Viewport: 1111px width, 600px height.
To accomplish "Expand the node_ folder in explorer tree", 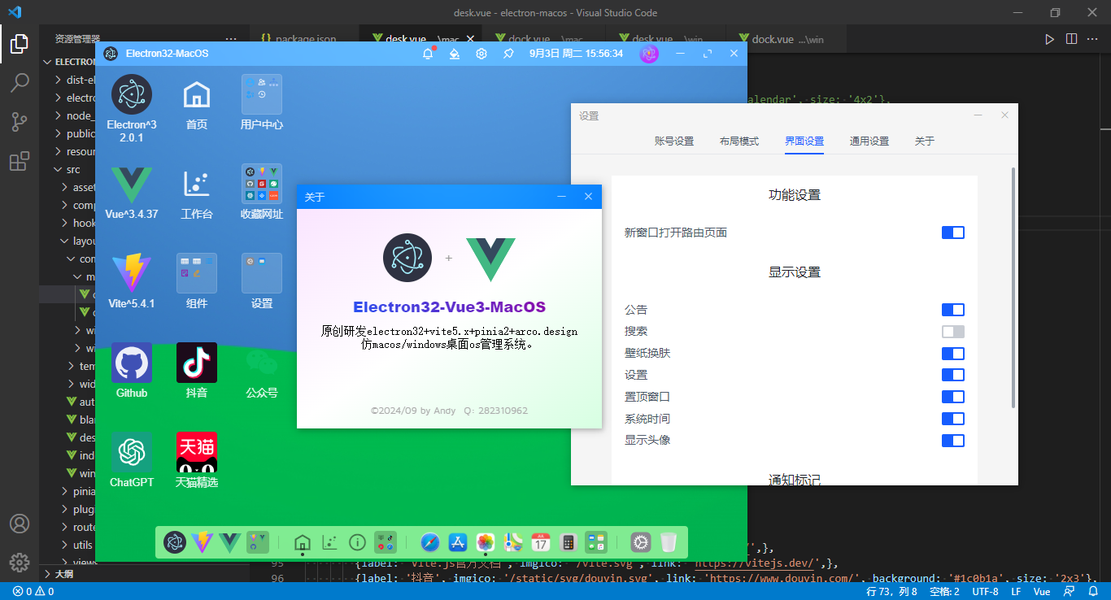I will pos(67,115).
